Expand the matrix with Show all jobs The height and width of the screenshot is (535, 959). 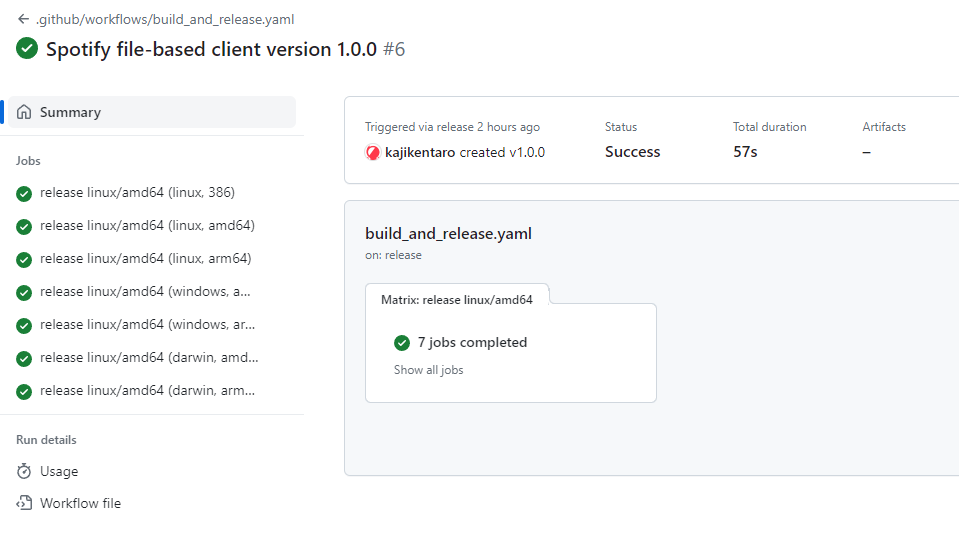pyautogui.click(x=429, y=370)
